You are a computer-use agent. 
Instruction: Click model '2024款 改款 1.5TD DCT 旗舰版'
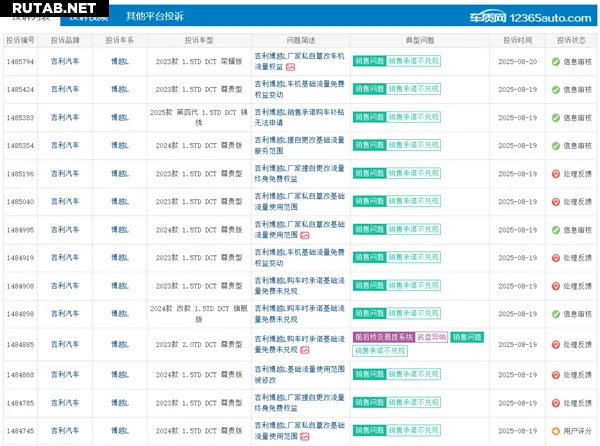(x=199, y=314)
